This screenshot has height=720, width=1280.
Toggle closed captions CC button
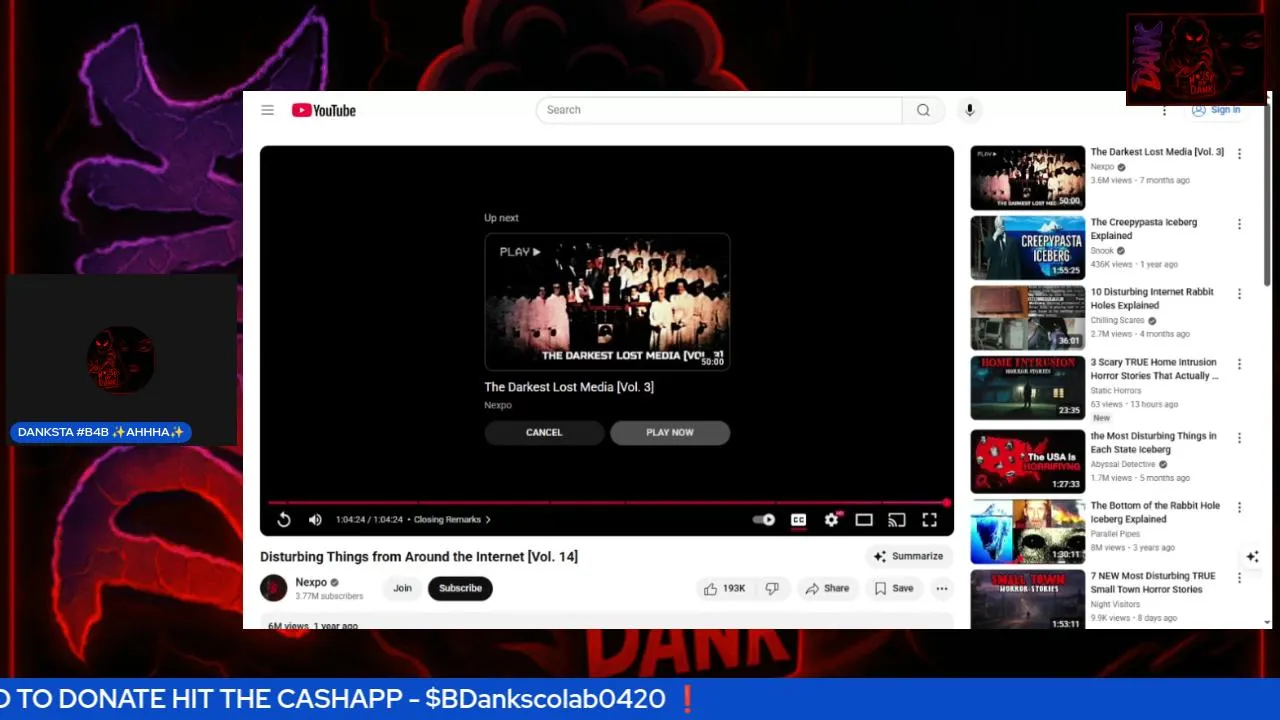pyautogui.click(x=798, y=519)
